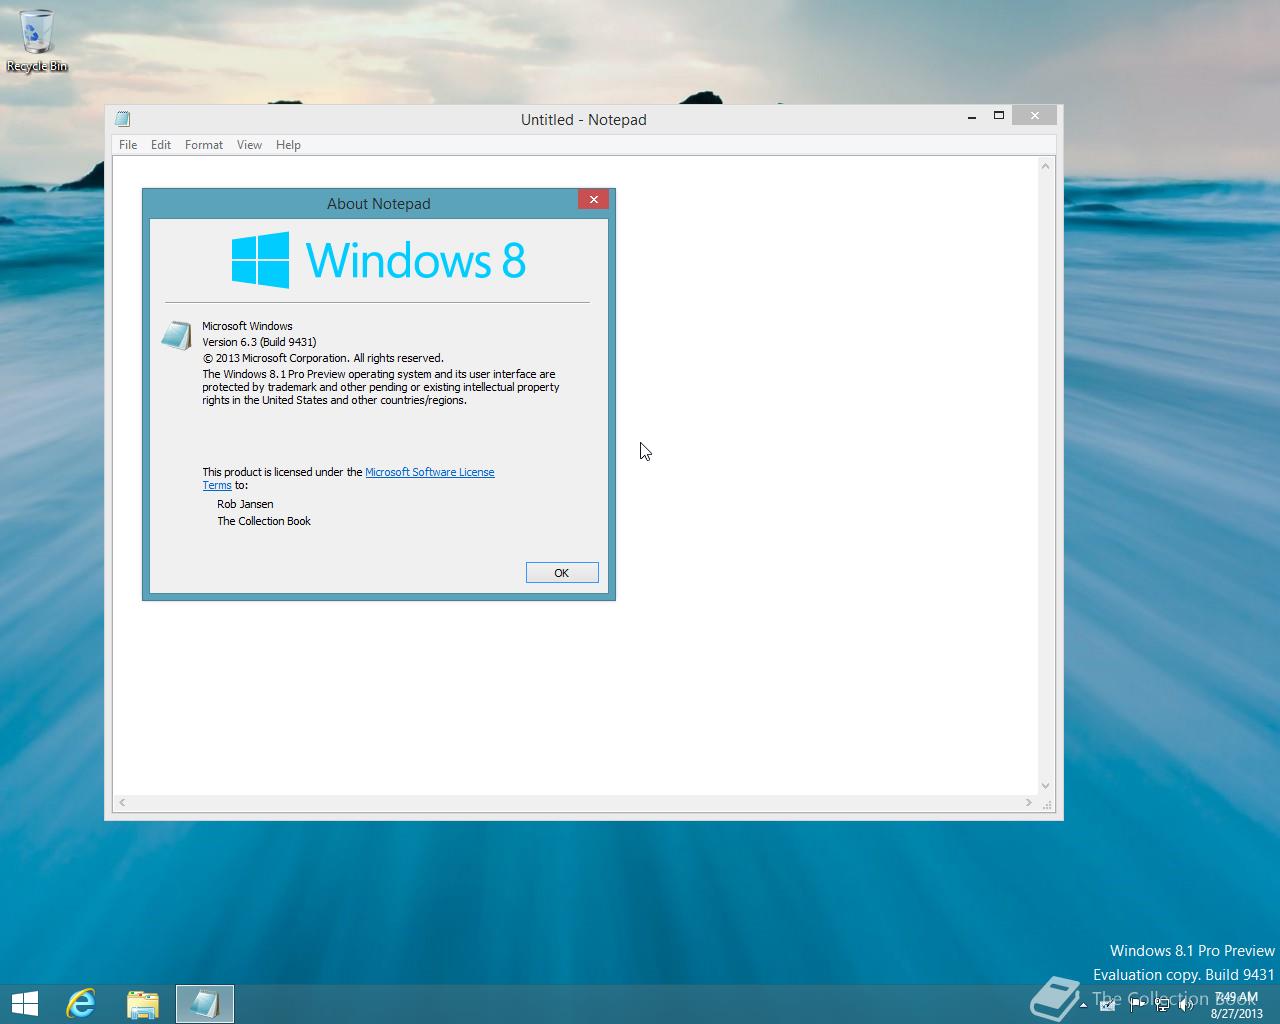Open the Recycle Bin desktop icon
Screen dimensions: 1280x1024
pyautogui.click(x=37, y=42)
